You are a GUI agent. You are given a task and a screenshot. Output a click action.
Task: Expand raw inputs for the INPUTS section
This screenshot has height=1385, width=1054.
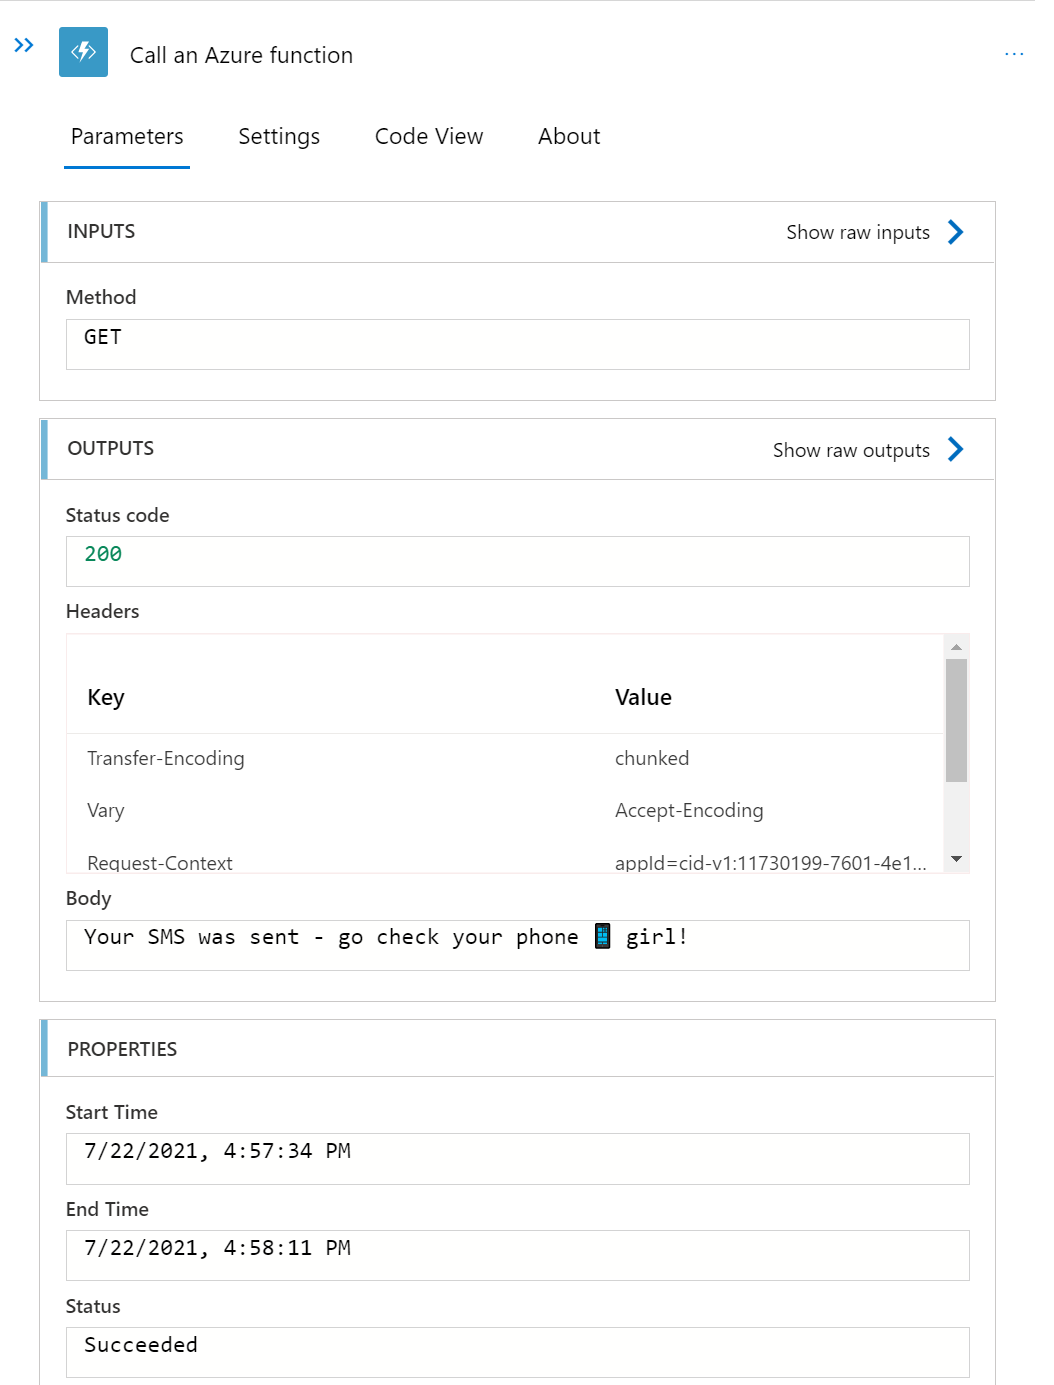point(857,232)
